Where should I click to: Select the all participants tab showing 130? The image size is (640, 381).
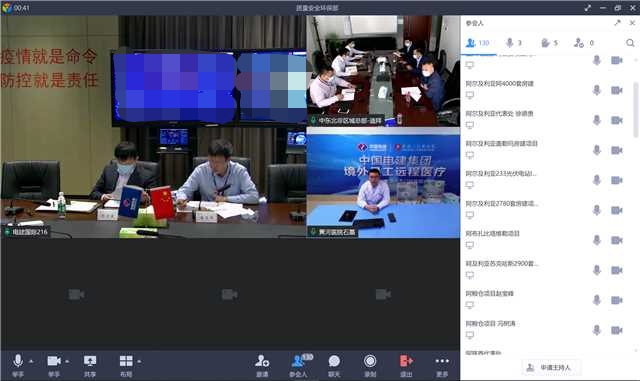coord(478,43)
